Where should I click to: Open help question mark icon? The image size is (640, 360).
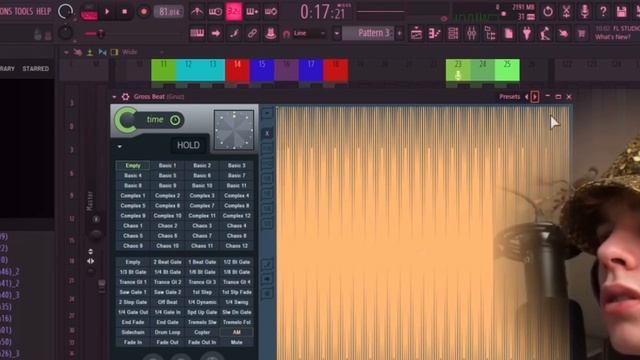(x=603, y=11)
